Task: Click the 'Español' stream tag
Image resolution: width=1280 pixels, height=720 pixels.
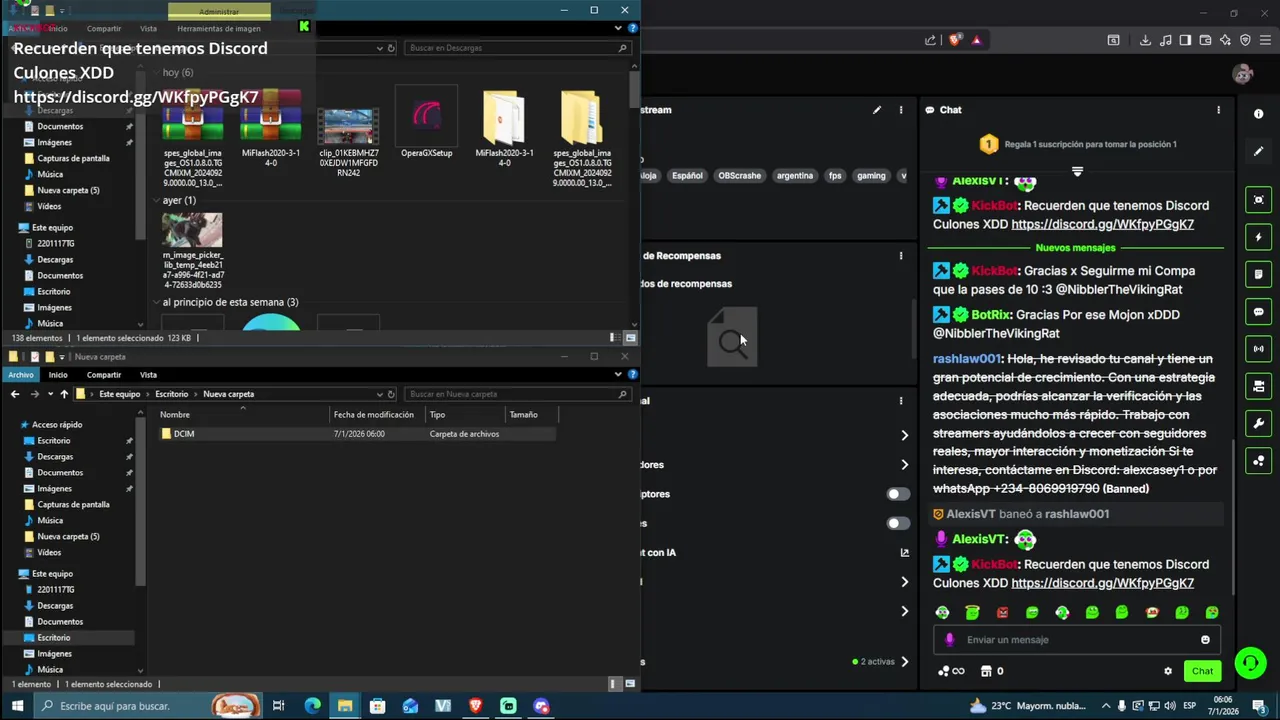Action: coord(687,176)
